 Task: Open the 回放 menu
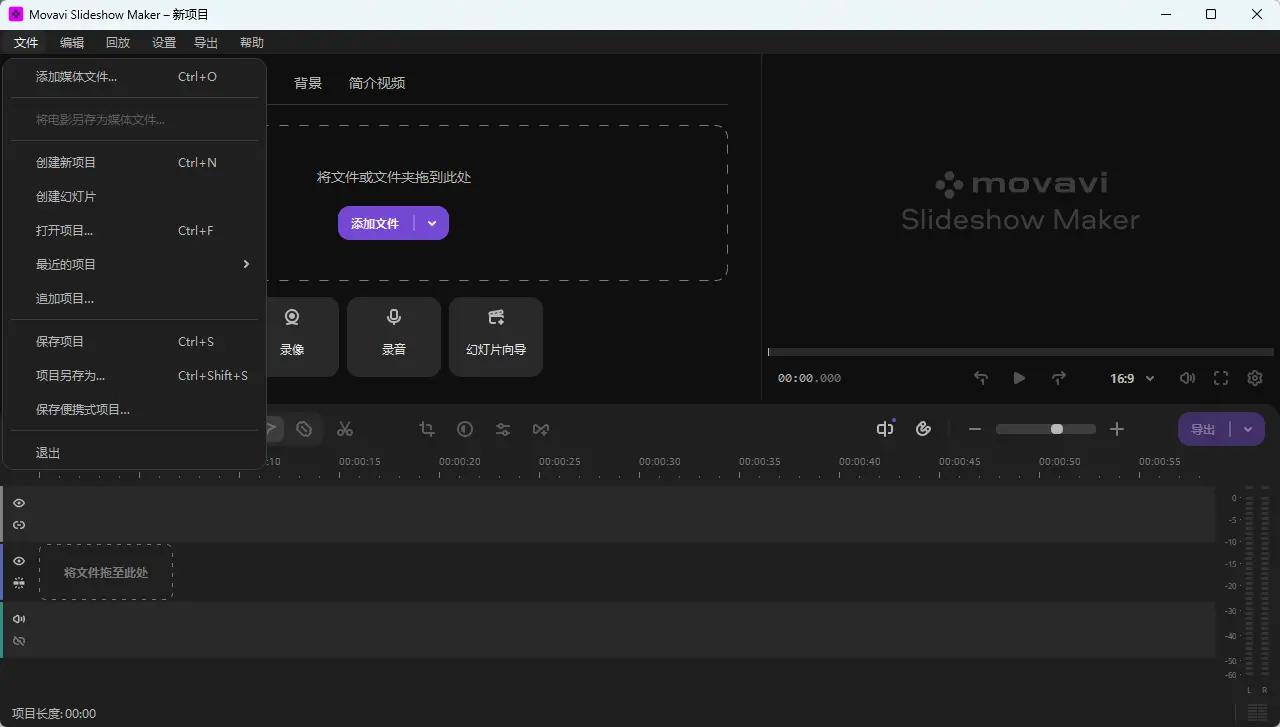tap(118, 42)
